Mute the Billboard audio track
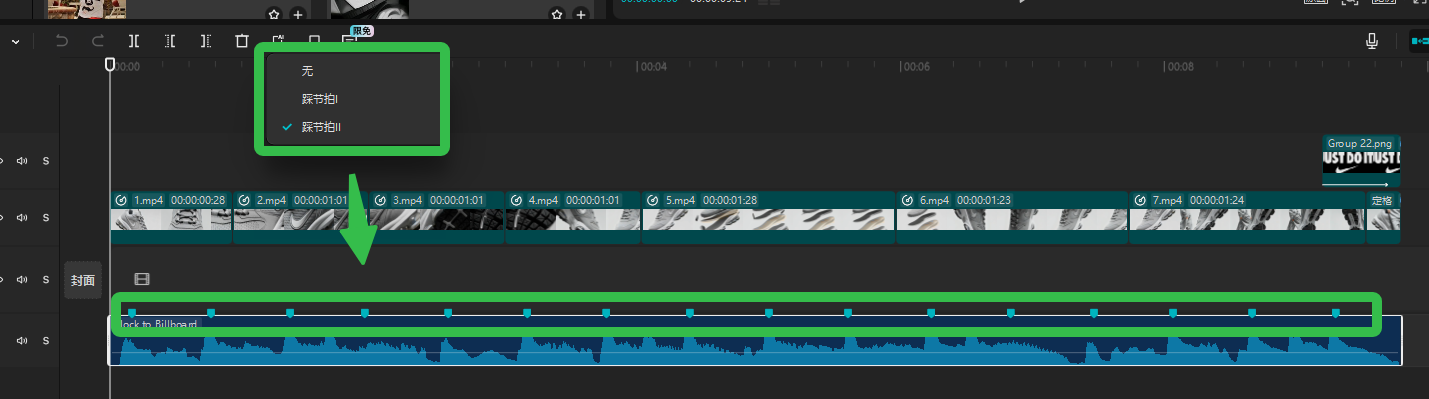This screenshot has height=399, width=1429. click(x=22, y=341)
